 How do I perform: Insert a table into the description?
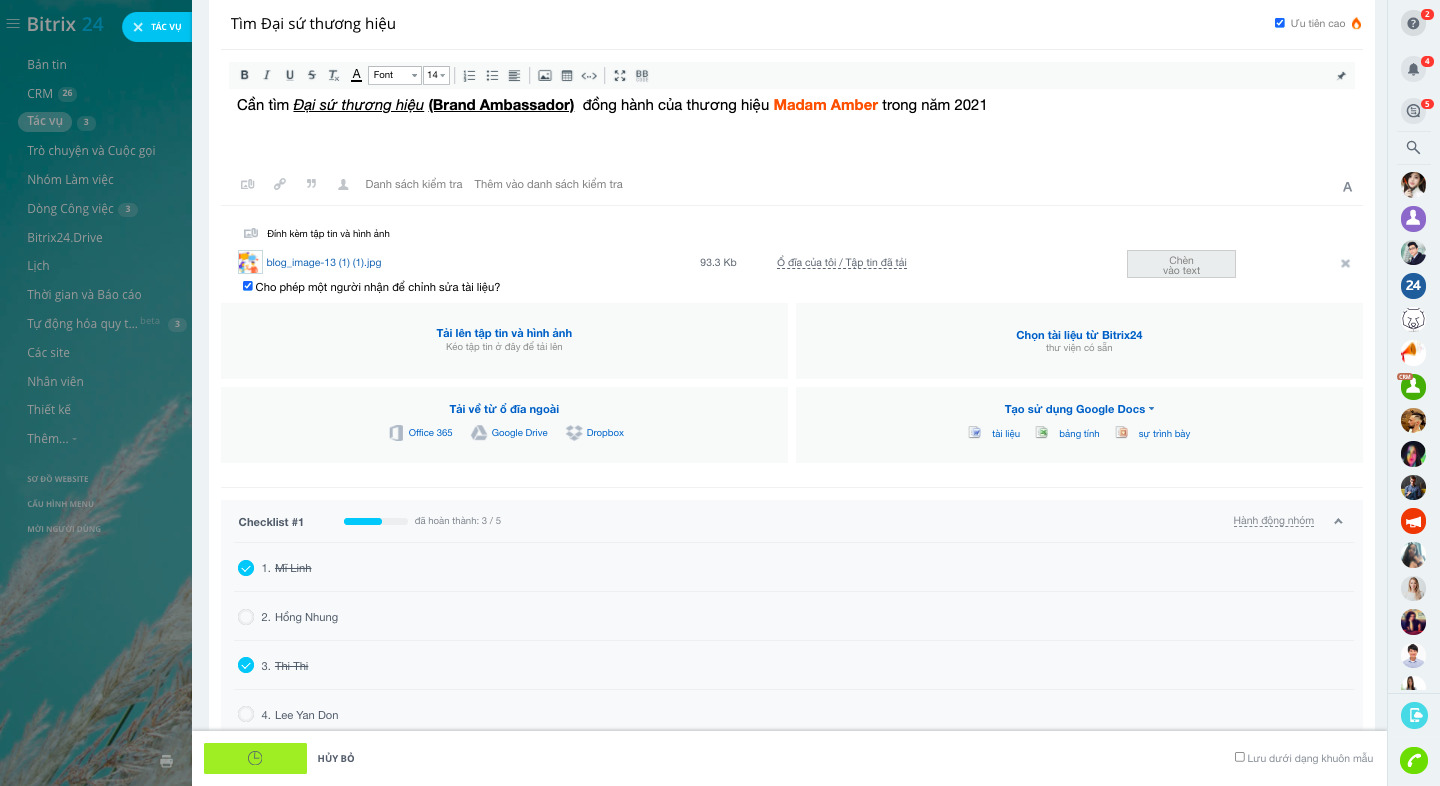pyautogui.click(x=567, y=75)
